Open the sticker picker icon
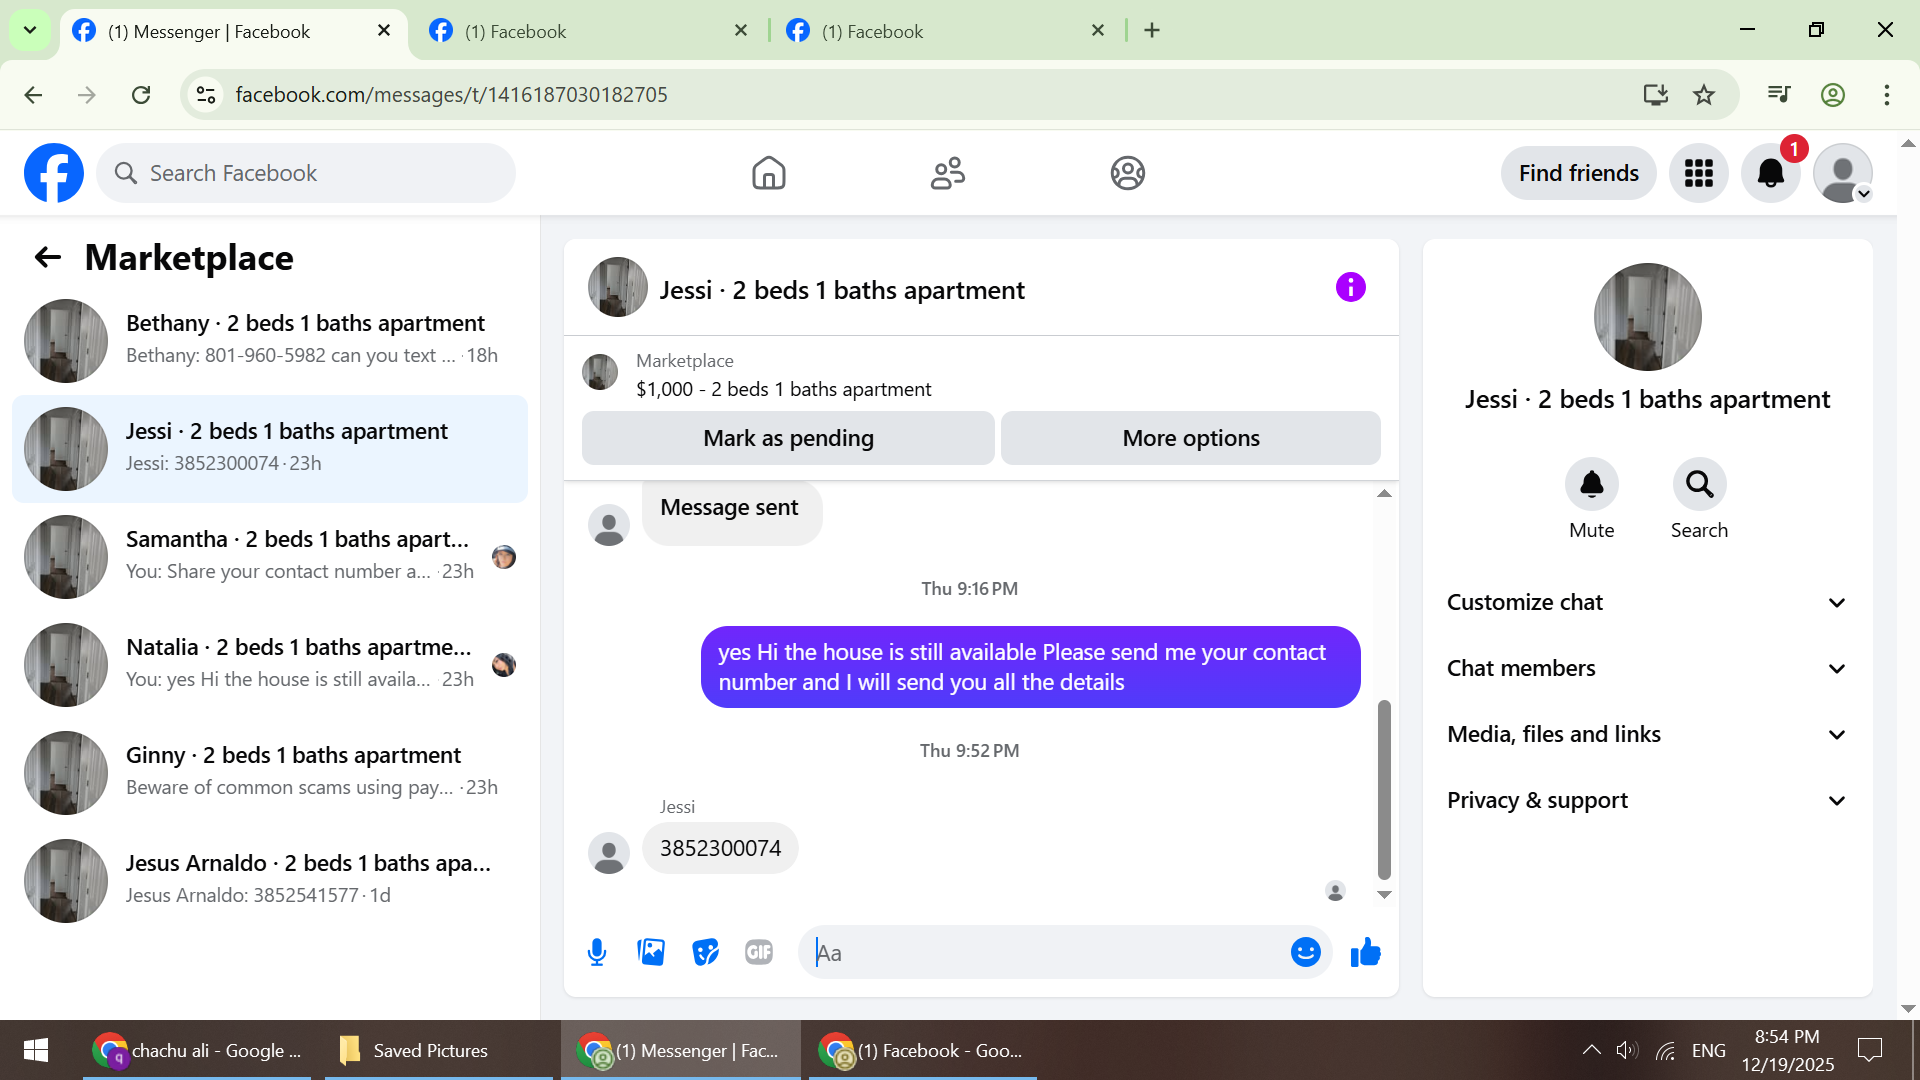The height and width of the screenshot is (1080, 1920). click(x=705, y=952)
